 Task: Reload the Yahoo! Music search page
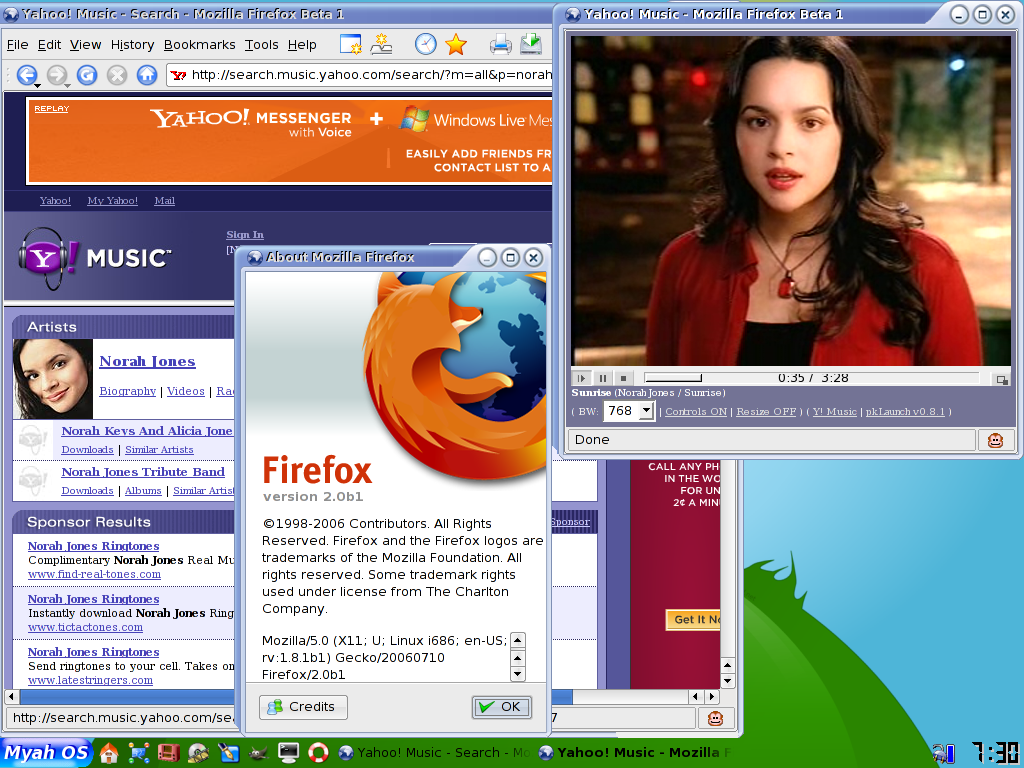coord(87,75)
